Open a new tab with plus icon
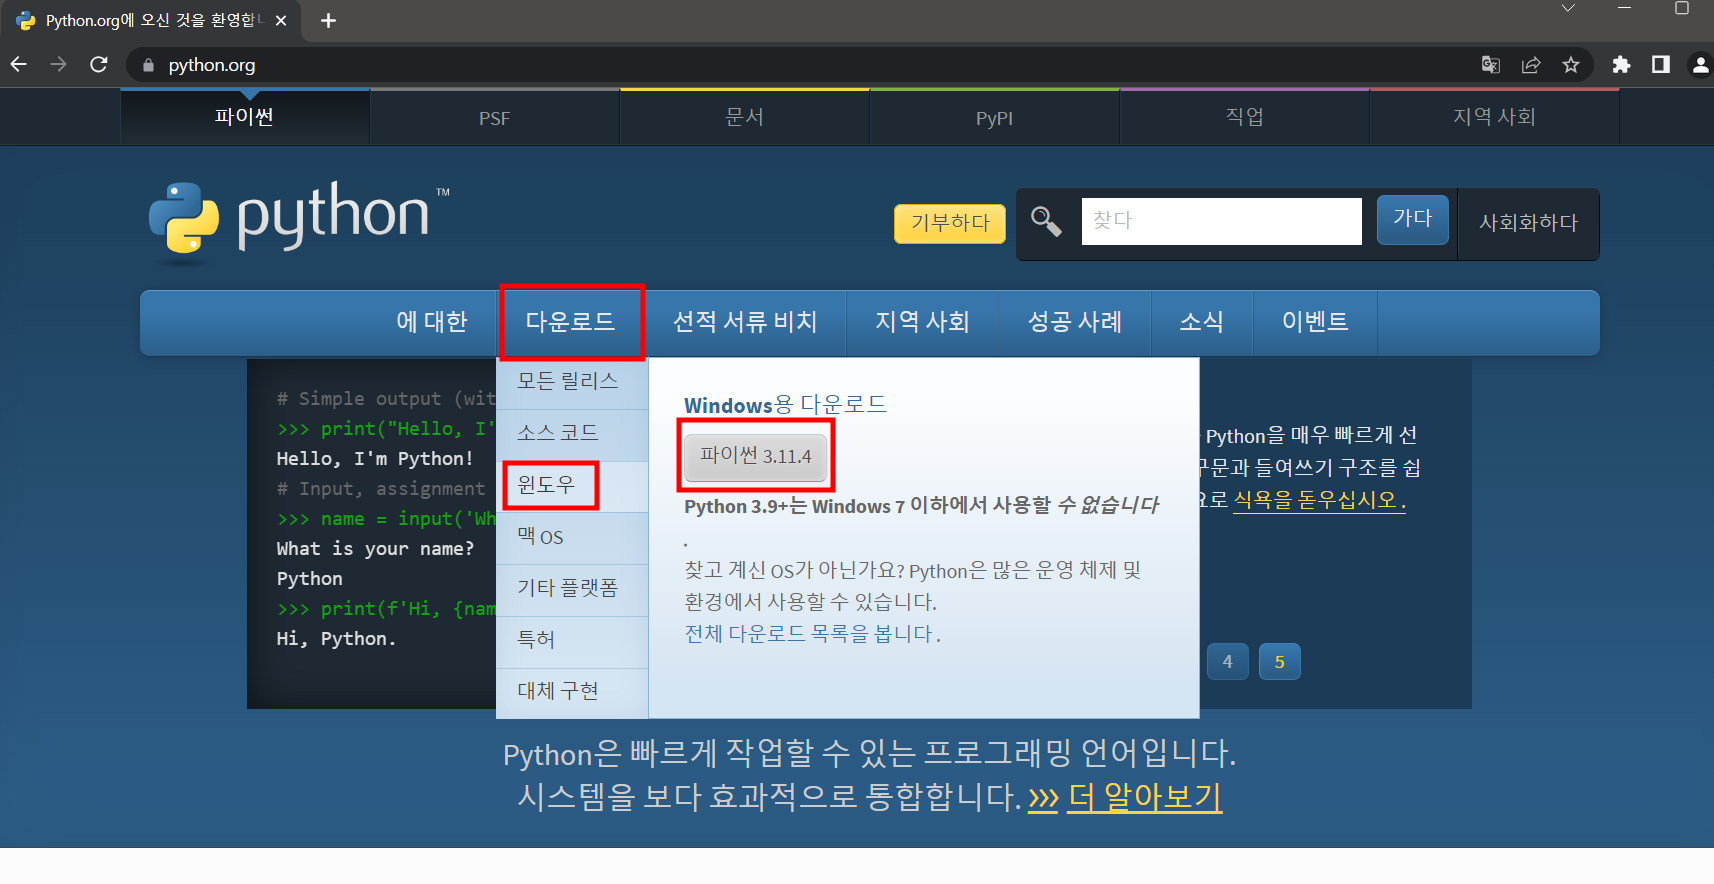The height and width of the screenshot is (884, 1714). coord(328,20)
